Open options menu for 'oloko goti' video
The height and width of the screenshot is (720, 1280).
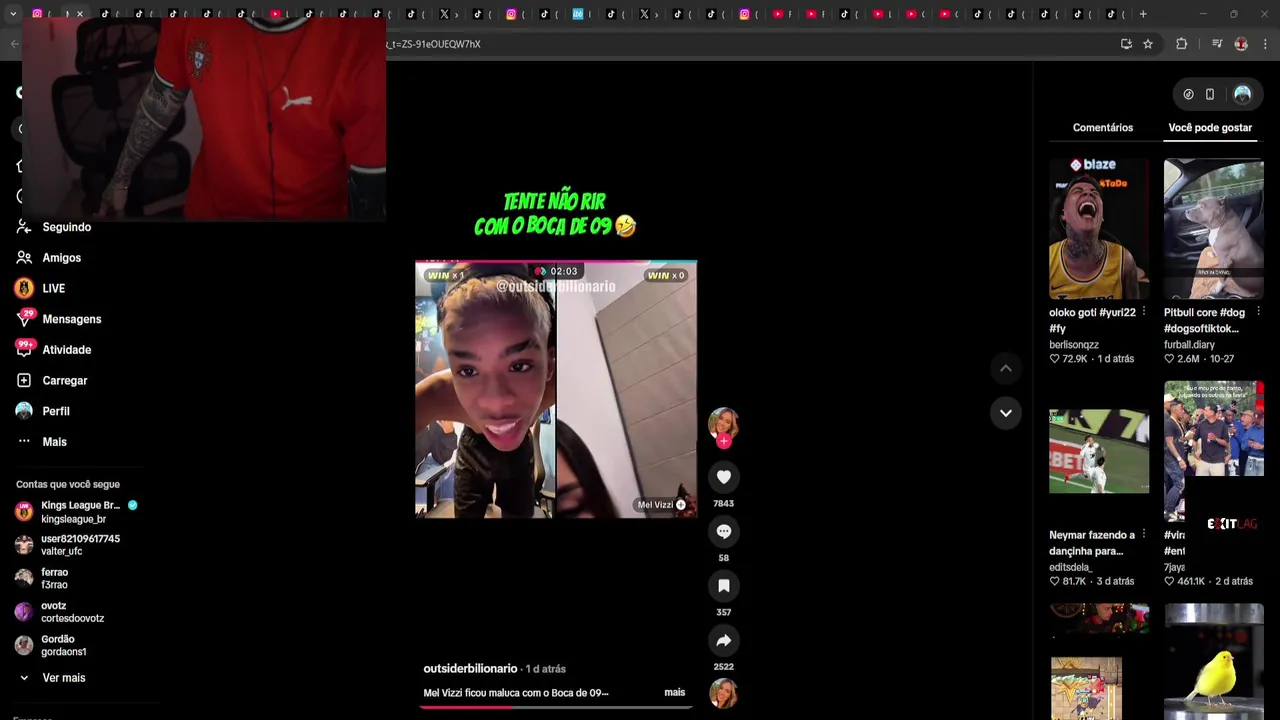[x=1144, y=312]
